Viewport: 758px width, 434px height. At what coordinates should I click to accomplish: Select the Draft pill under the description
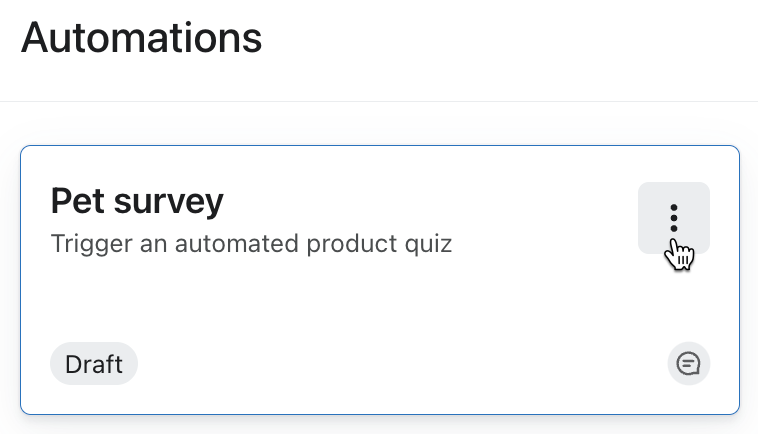[x=94, y=365]
